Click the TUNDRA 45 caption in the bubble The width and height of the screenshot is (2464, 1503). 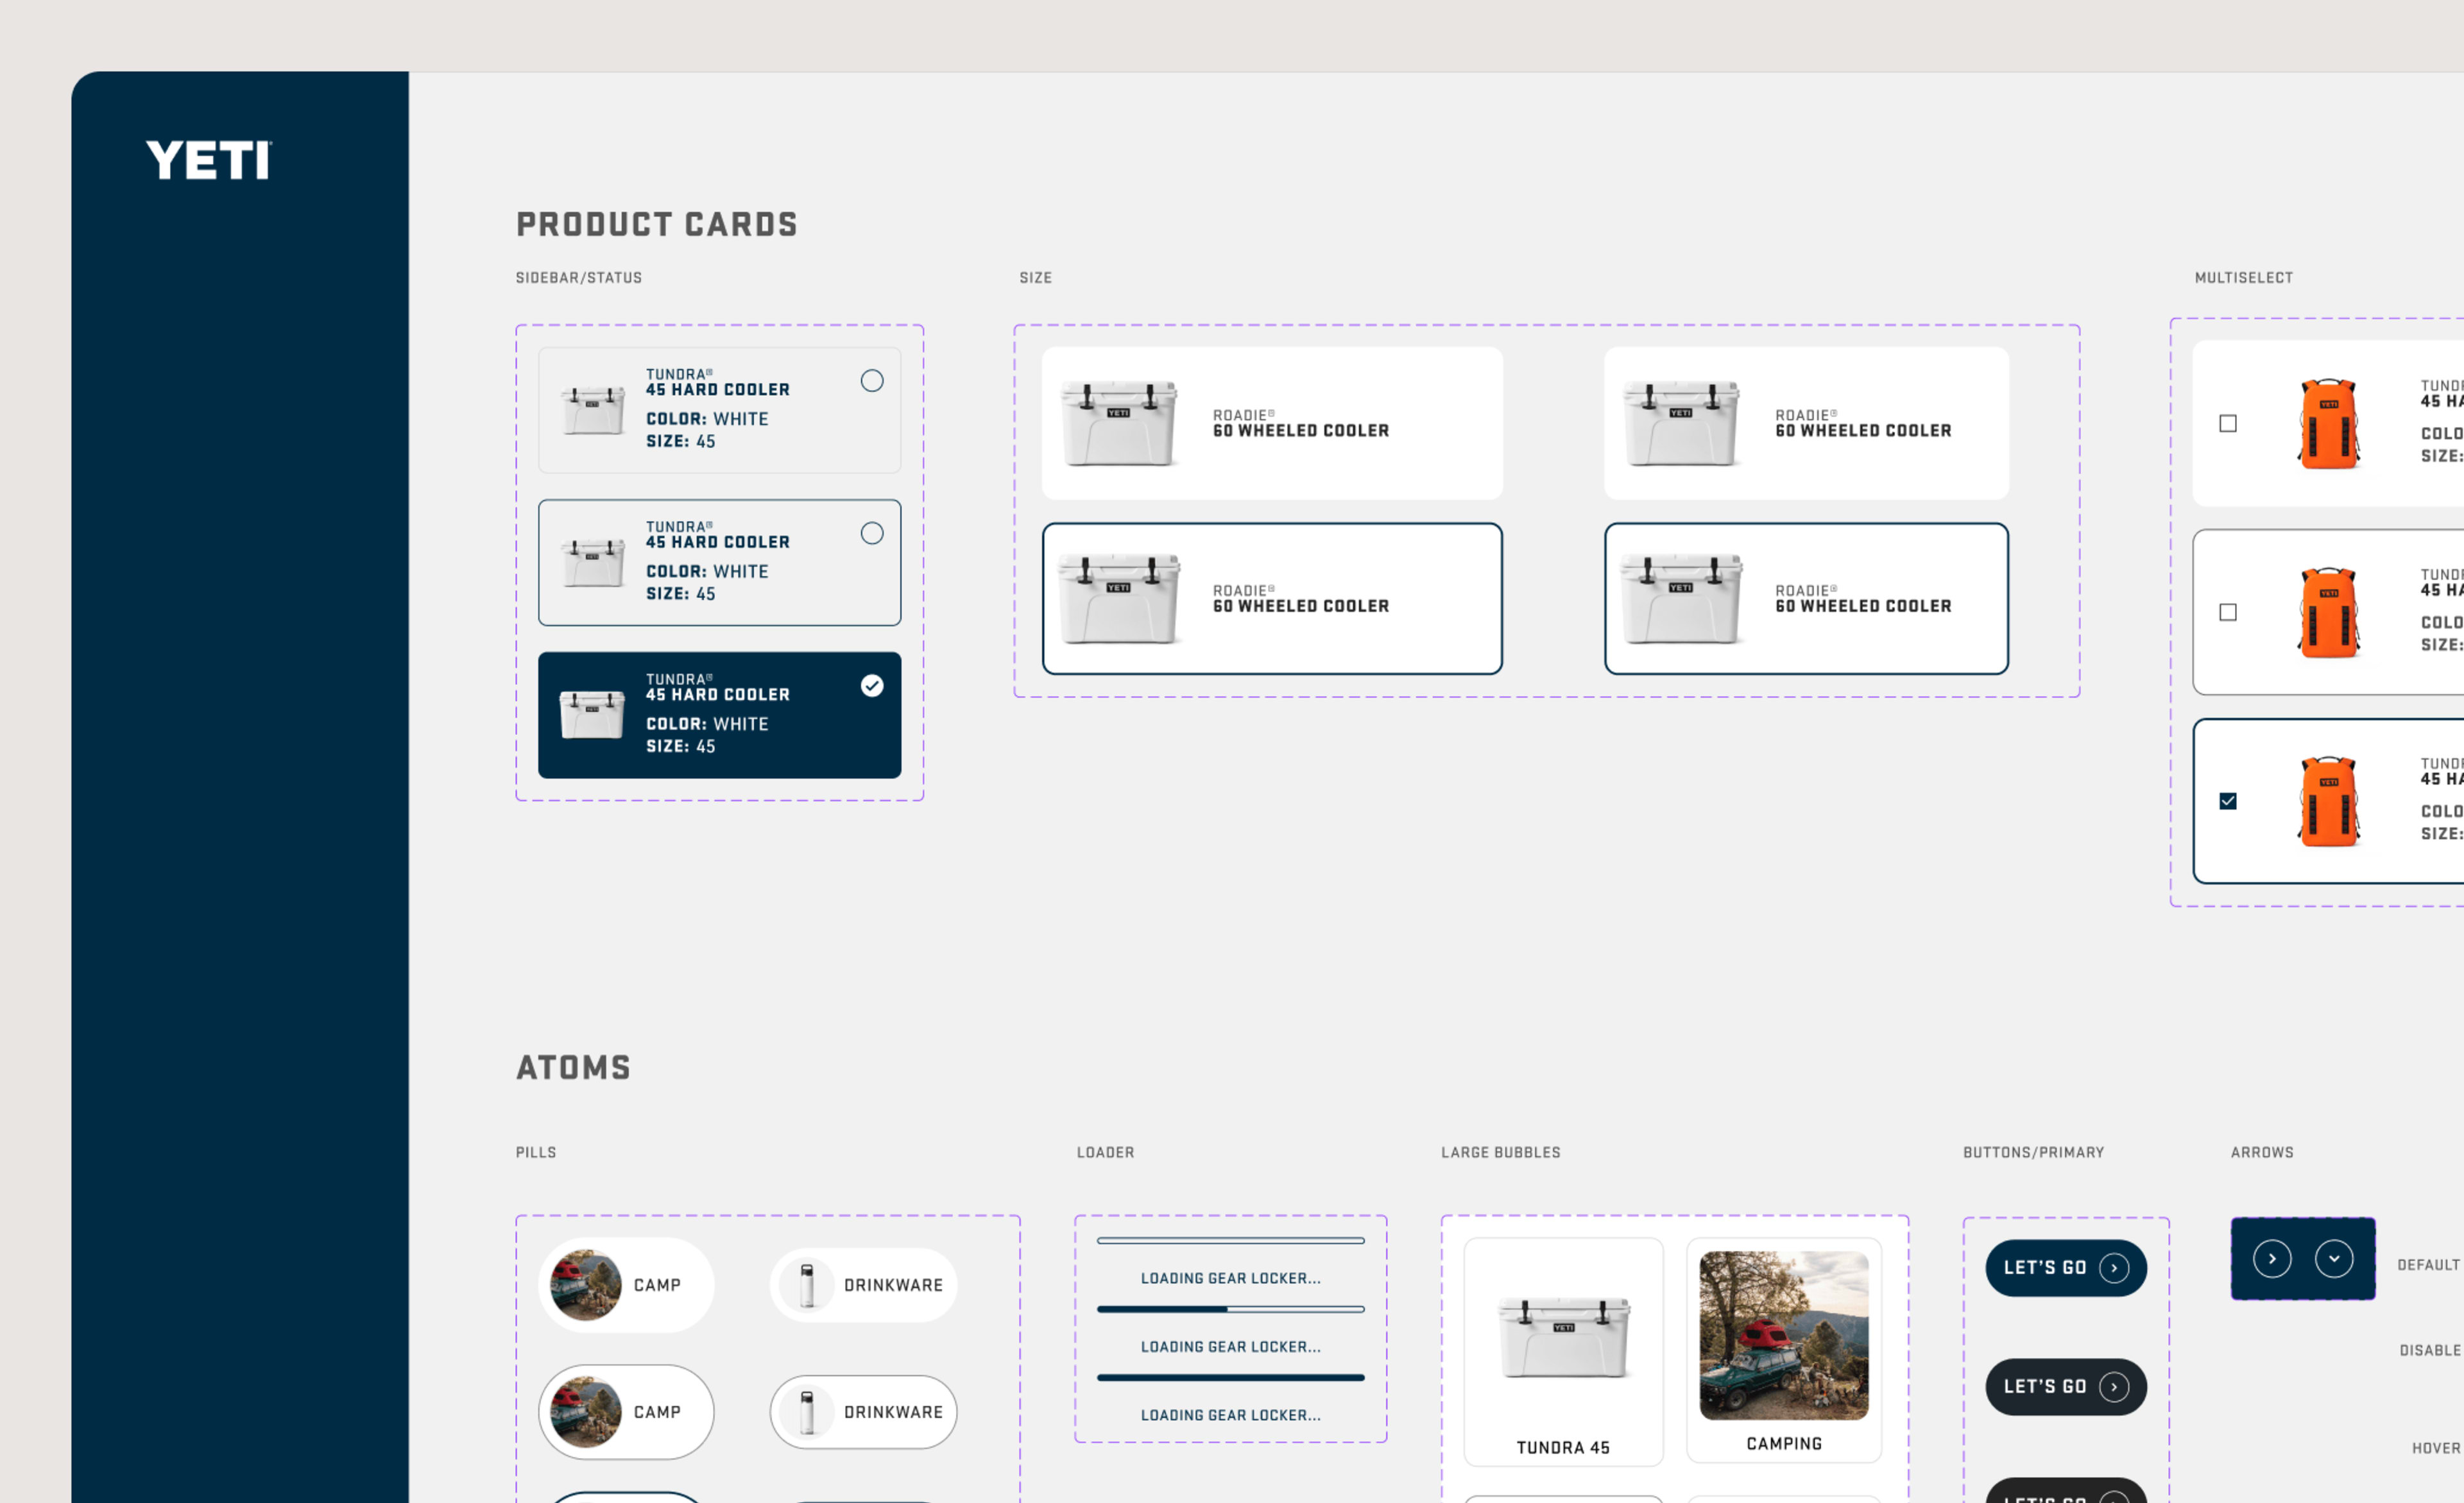click(1563, 1448)
